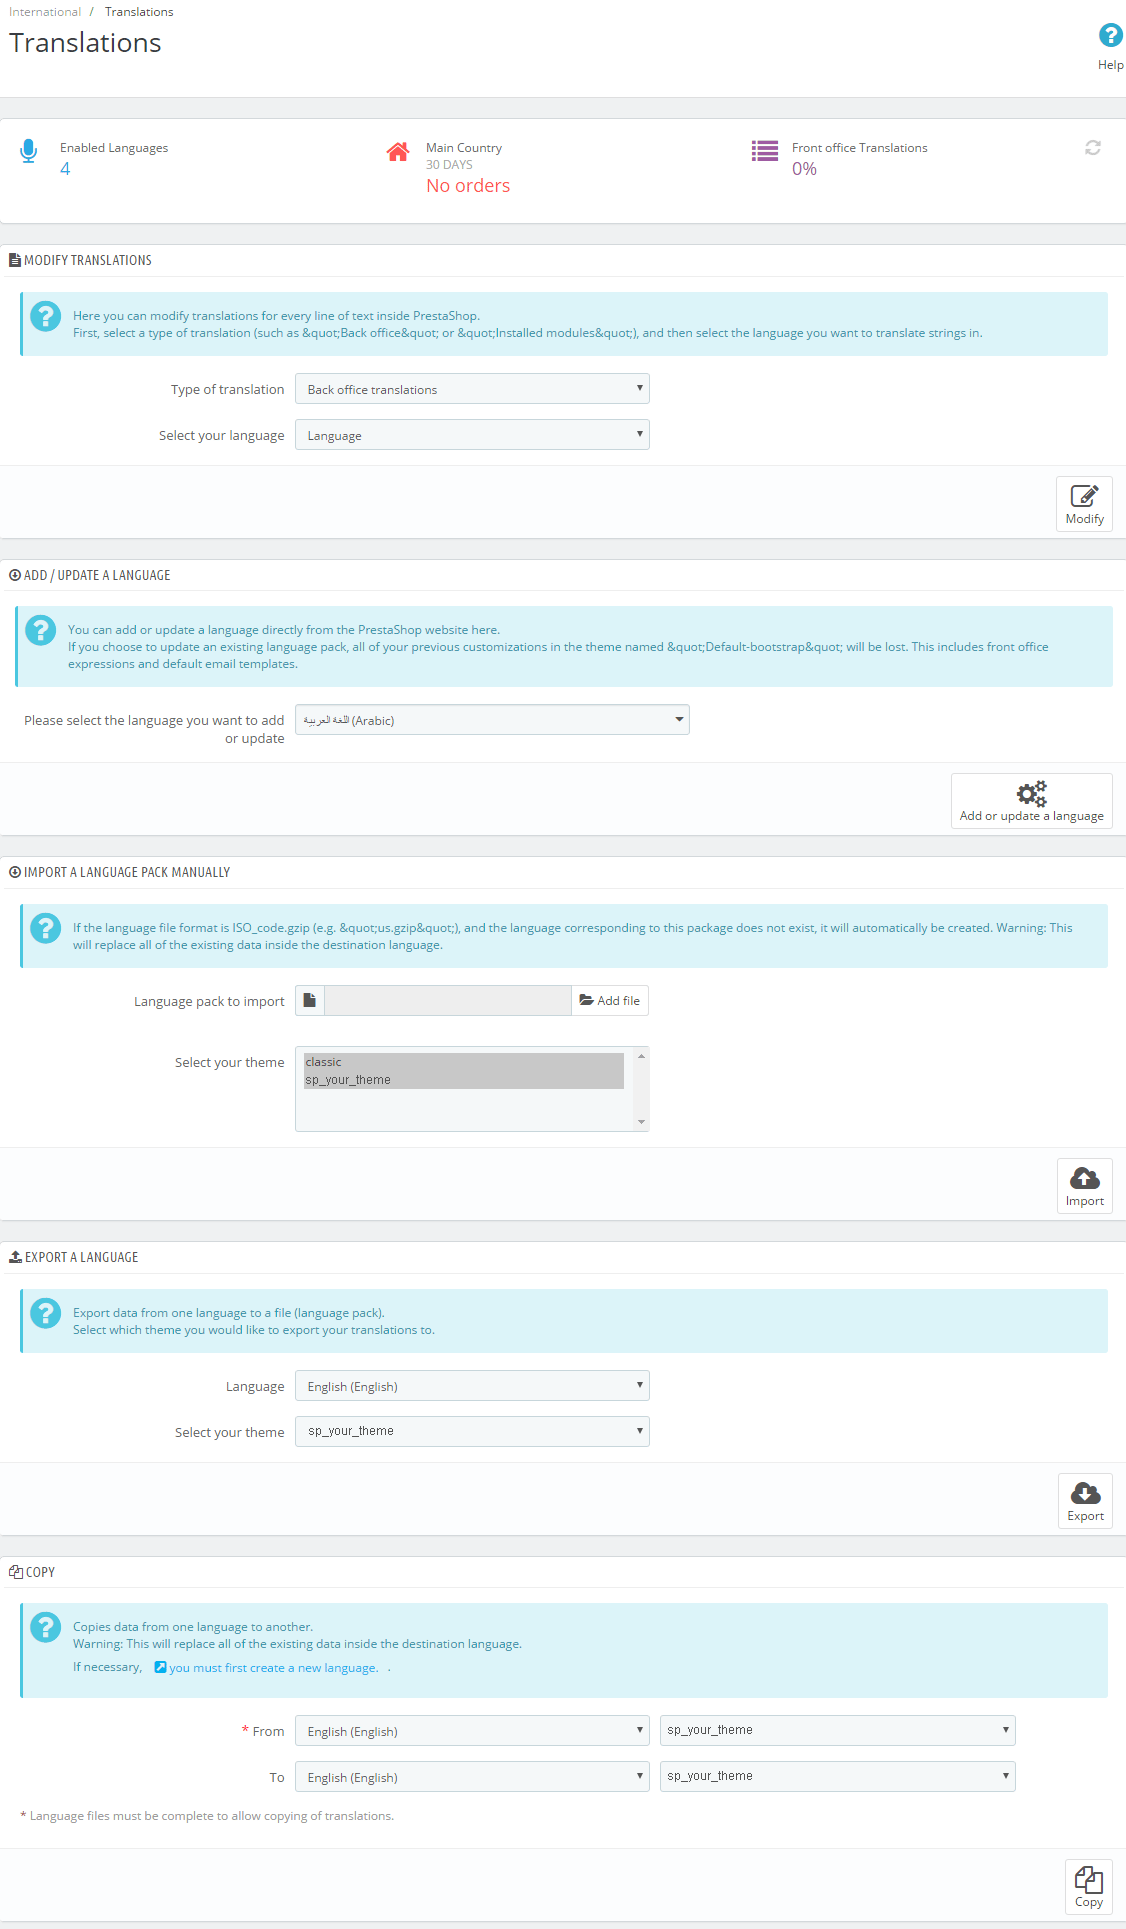
Task: Click the Copy files icon button
Action: [1088, 1879]
